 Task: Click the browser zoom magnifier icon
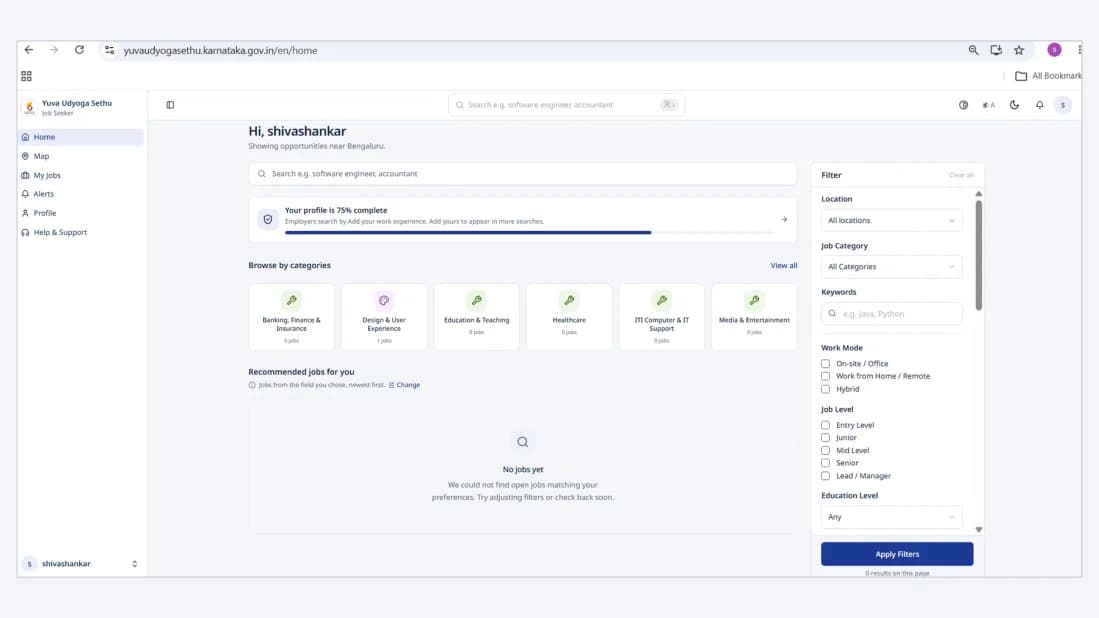974,50
